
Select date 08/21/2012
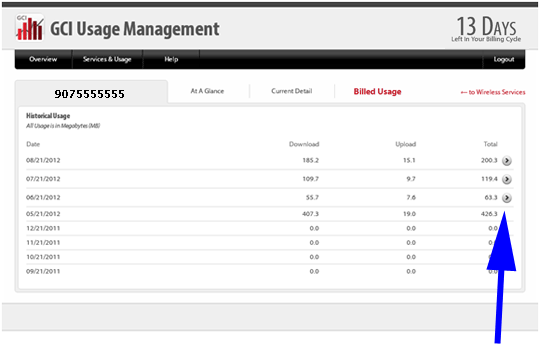click(x=43, y=160)
